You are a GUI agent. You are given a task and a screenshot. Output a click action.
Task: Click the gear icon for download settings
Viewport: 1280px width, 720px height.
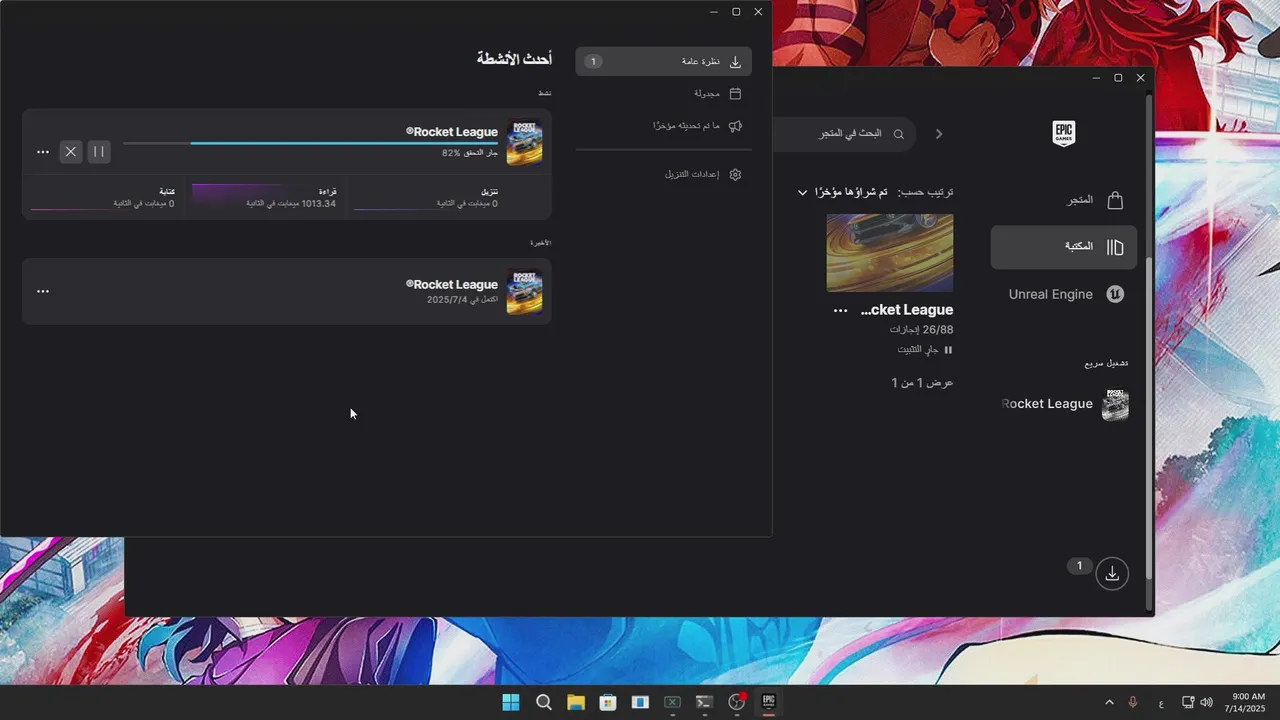point(735,174)
